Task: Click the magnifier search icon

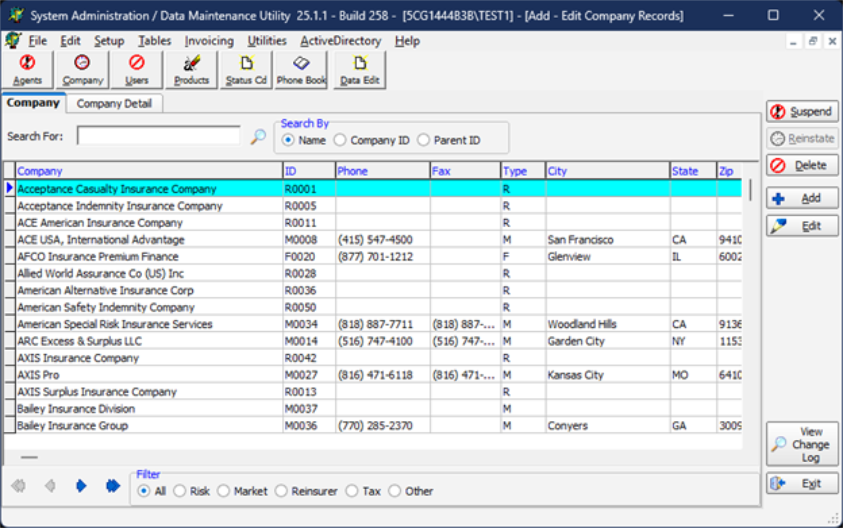Action: [x=258, y=137]
